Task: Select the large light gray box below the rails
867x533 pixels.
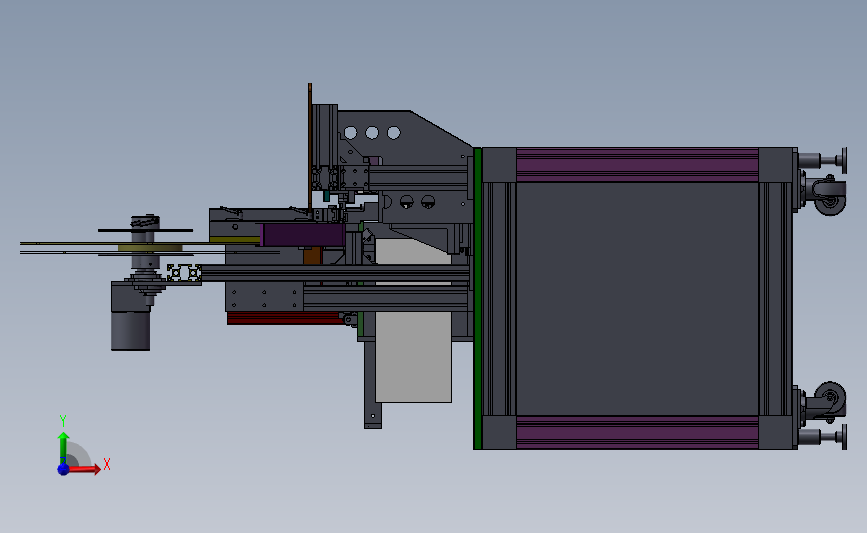Action: [x=413, y=357]
